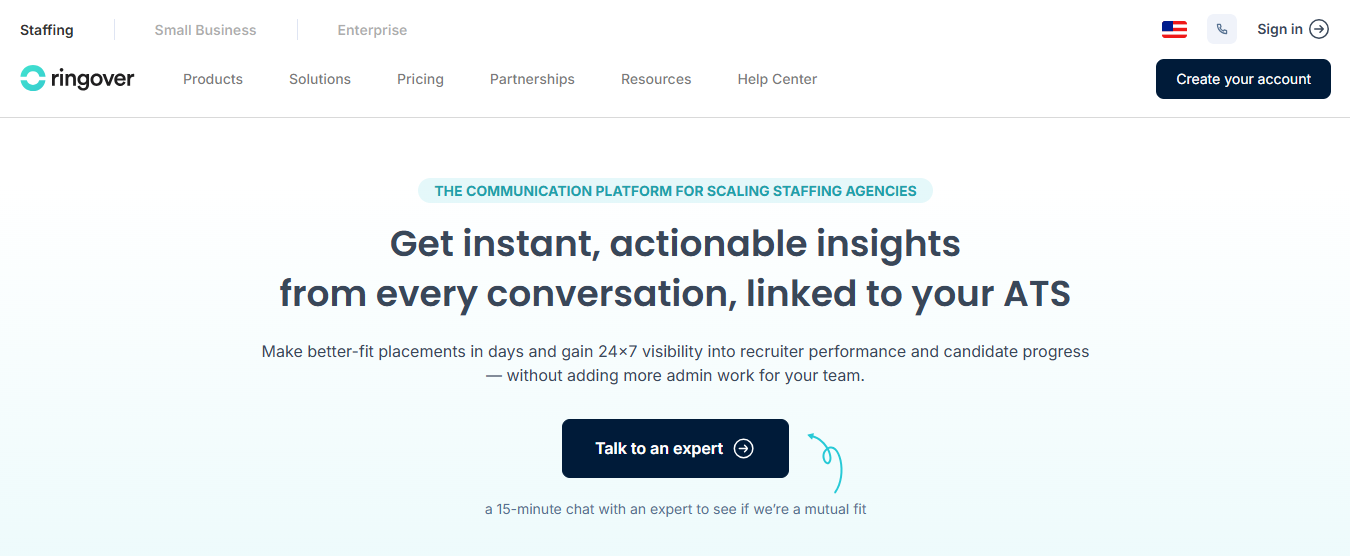Click the ringover wordmark text
This screenshot has height=556, width=1350.
[92, 79]
